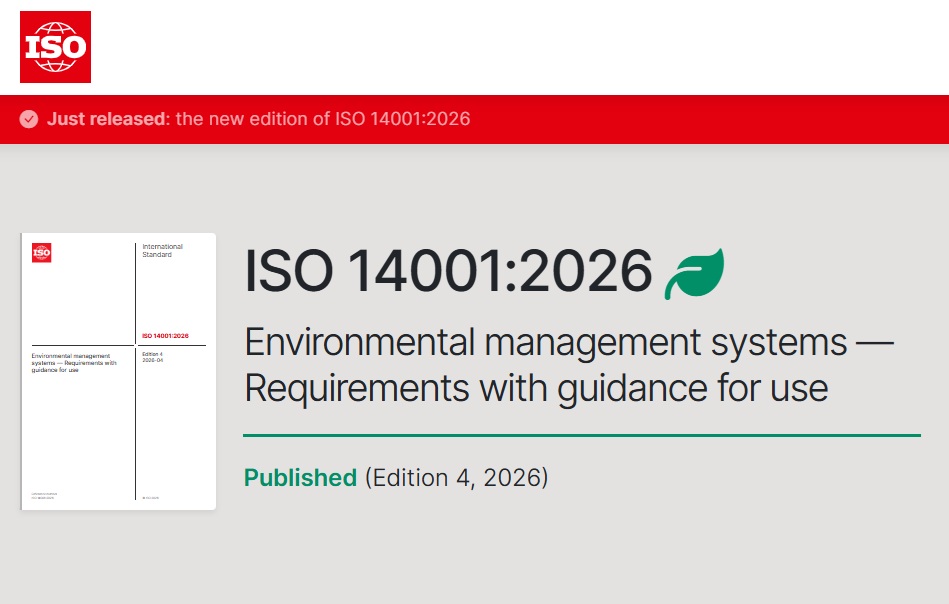Image resolution: width=949 pixels, height=604 pixels.
Task: Click the "(Edition 4, 2026)" text
Action: pos(456,478)
